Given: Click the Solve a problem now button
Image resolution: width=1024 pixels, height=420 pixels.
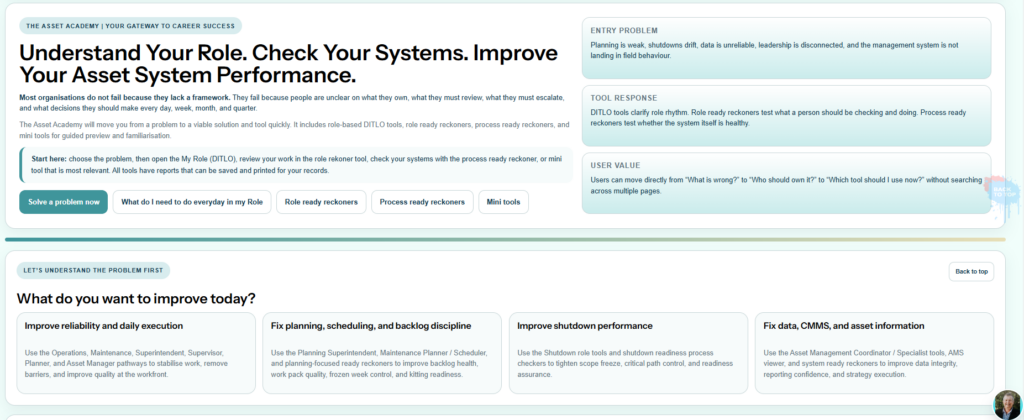Looking at the screenshot, I should pyautogui.click(x=63, y=202).
